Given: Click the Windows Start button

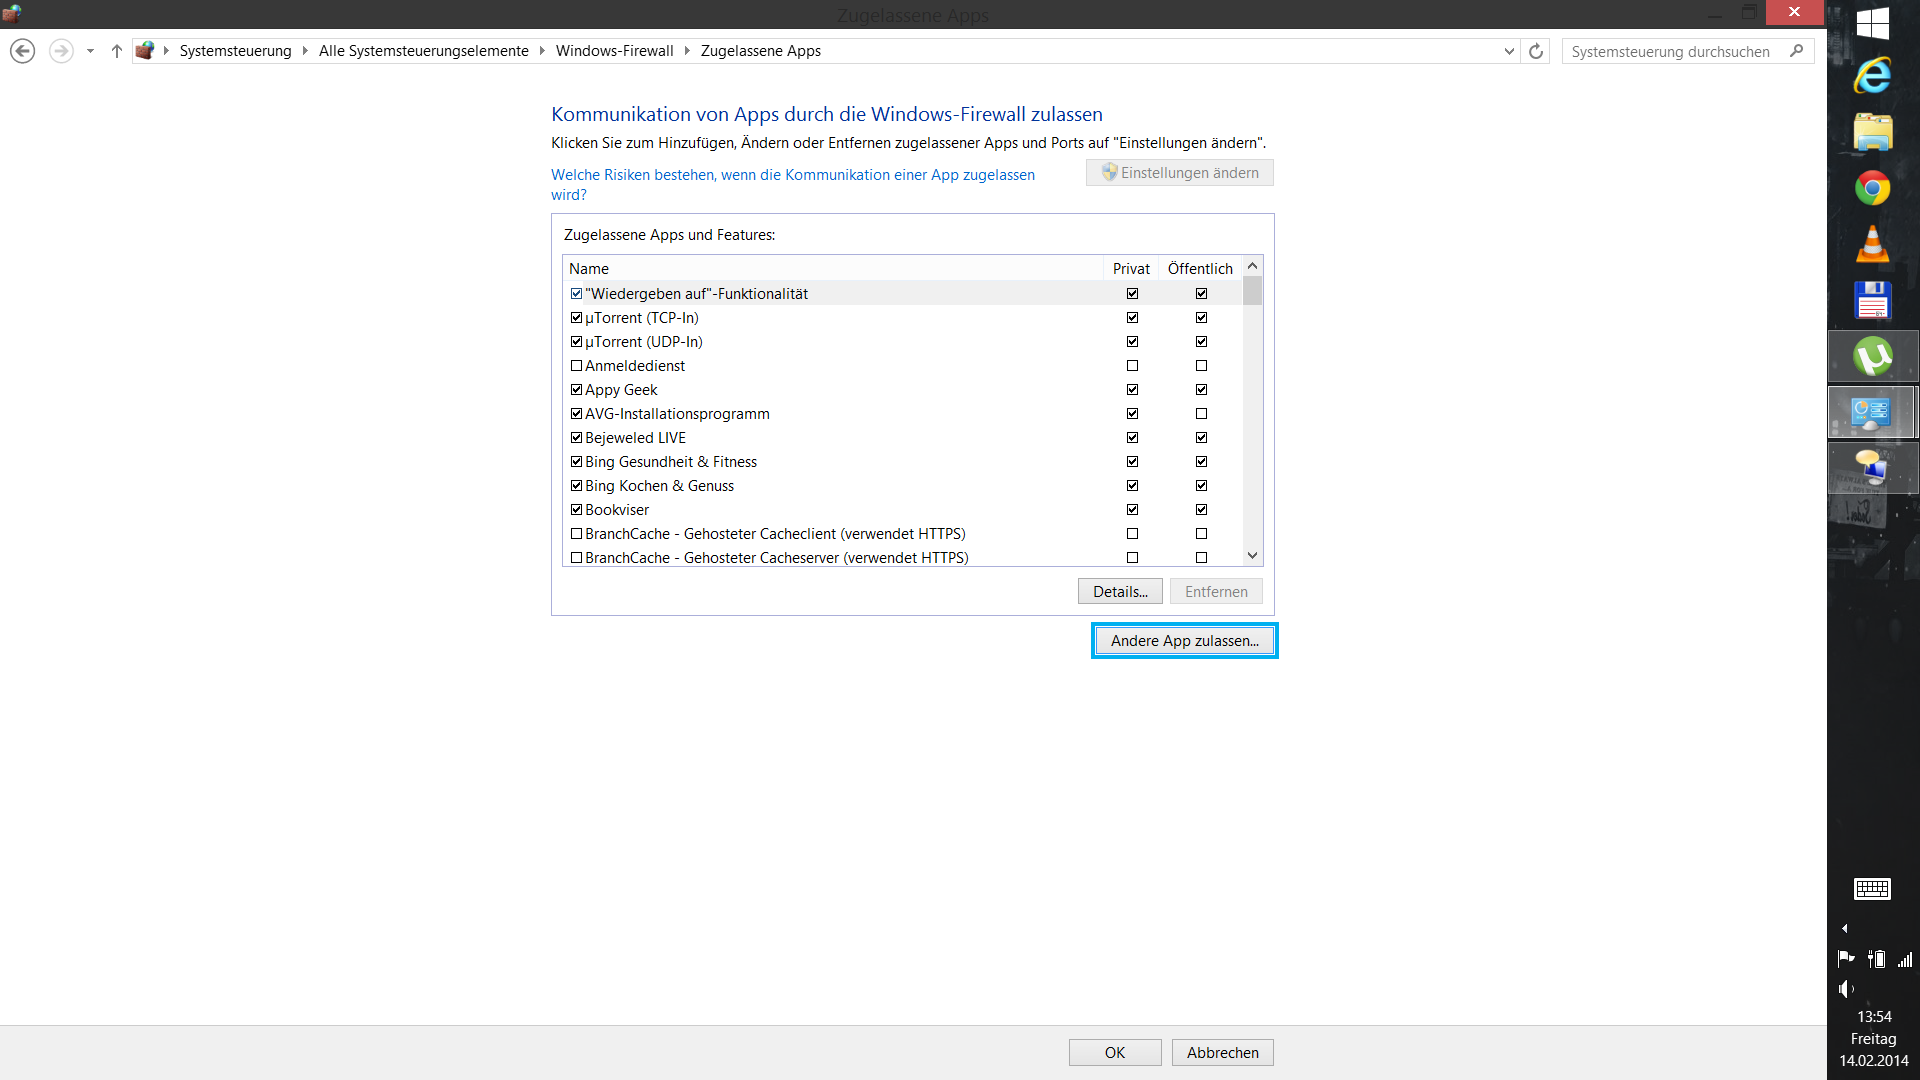Looking at the screenshot, I should coord(1872,22).
